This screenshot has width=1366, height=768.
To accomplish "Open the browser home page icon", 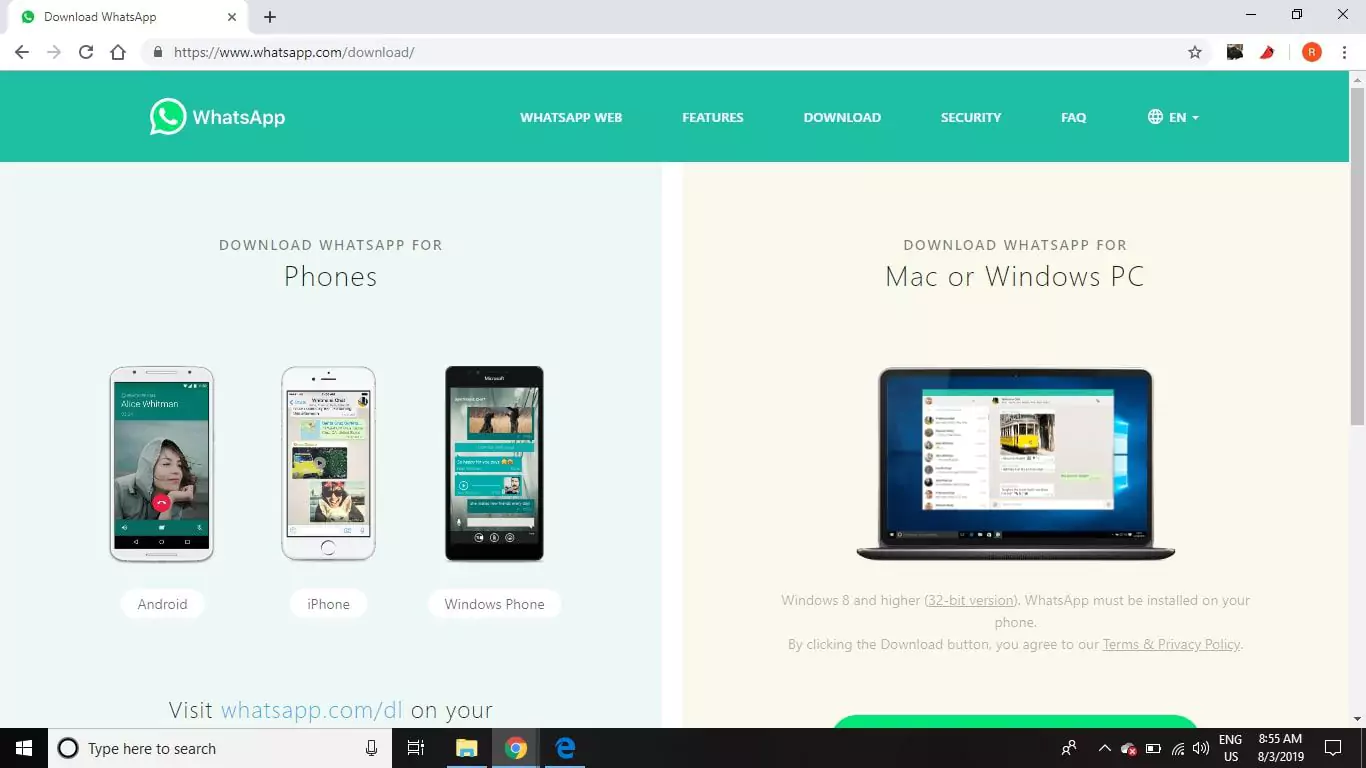I will coord(117,52).
